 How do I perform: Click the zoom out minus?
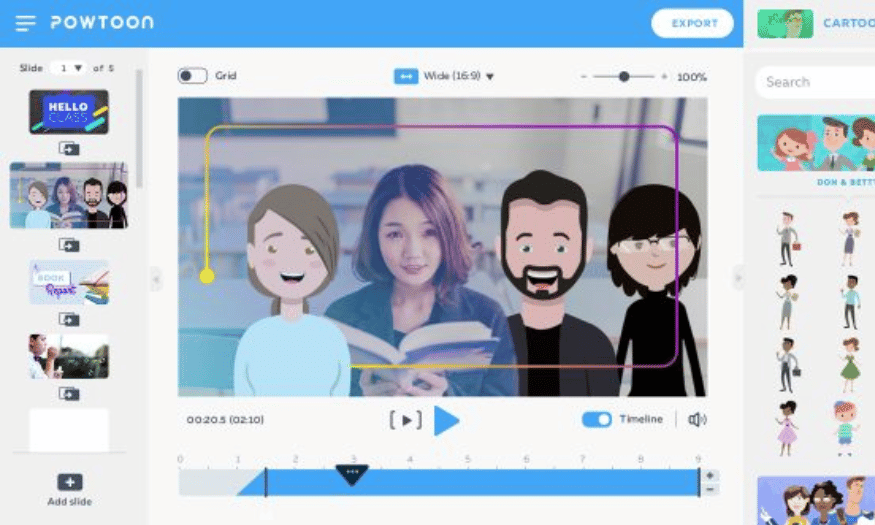tap(584, 76)
